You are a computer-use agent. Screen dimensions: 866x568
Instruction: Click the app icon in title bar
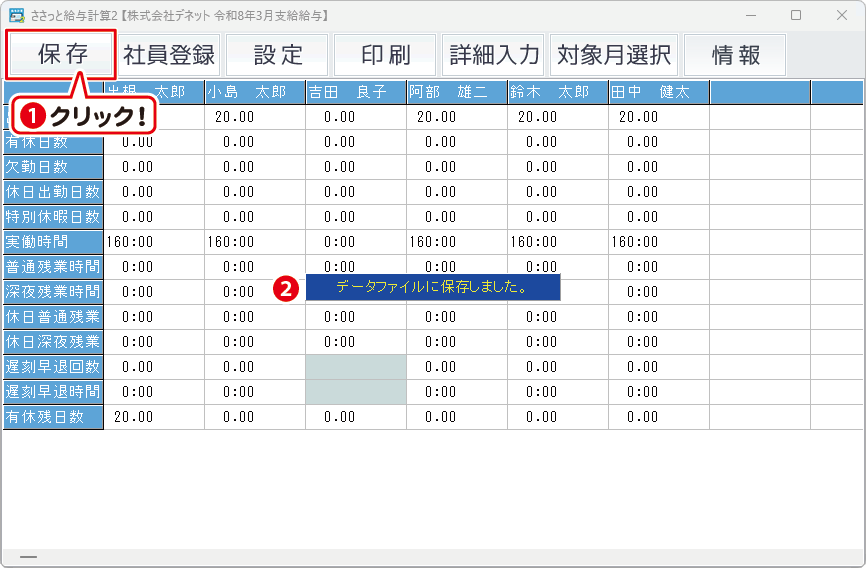coord(16,15)
